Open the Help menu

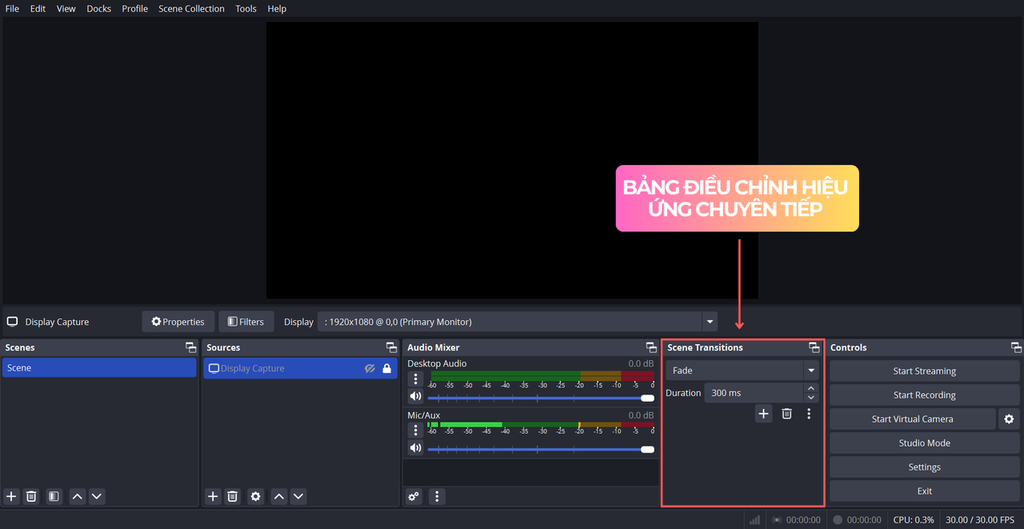tap(277, 8)
